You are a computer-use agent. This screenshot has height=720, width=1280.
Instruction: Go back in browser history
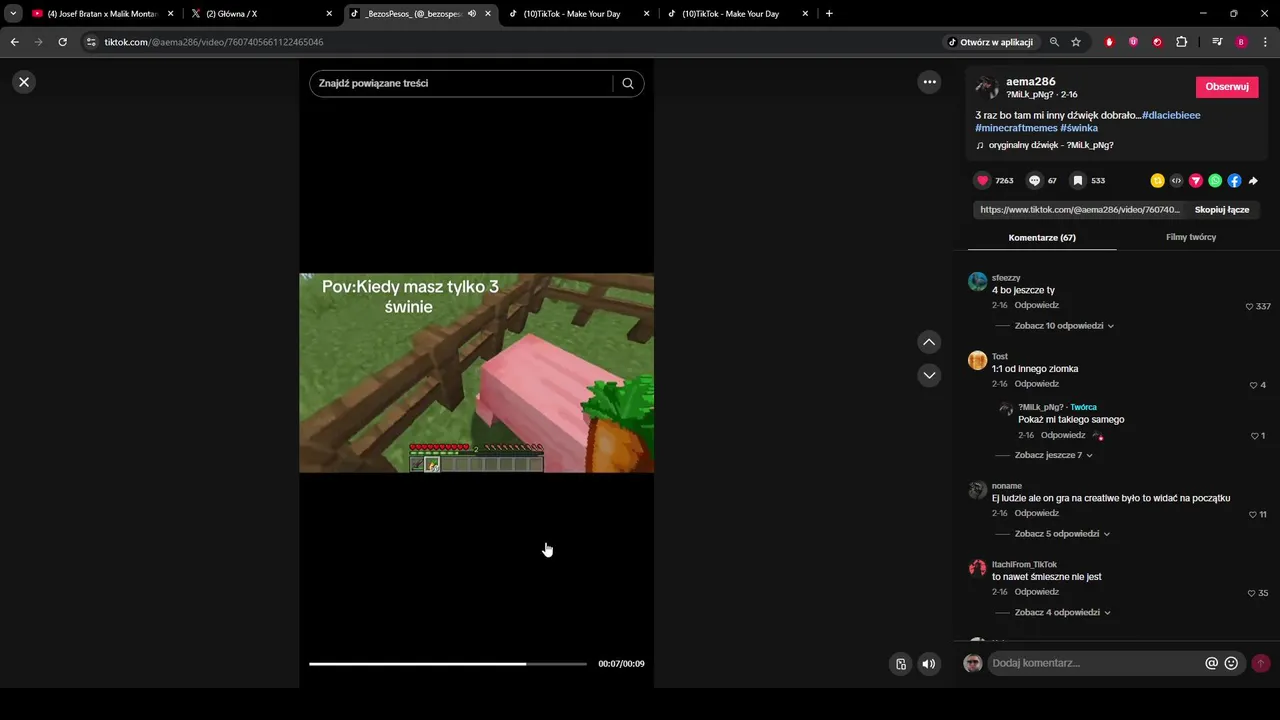[x=14, y=42]
